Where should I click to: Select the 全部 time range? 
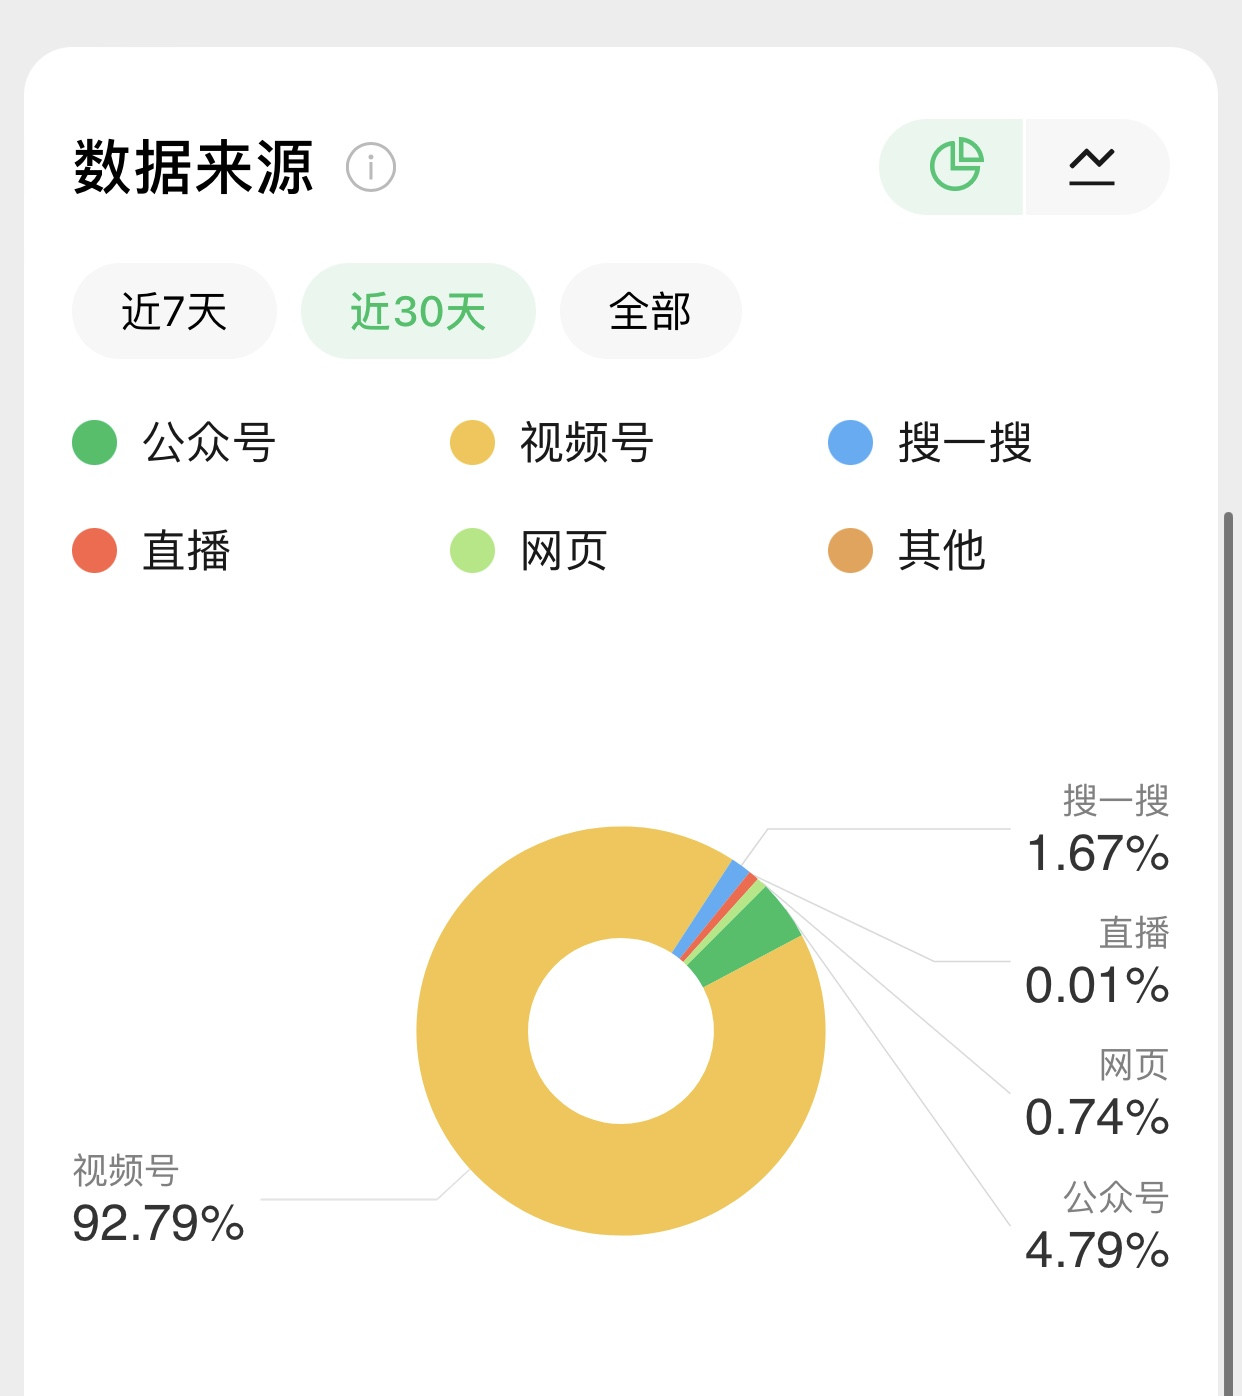pos(650,311)
